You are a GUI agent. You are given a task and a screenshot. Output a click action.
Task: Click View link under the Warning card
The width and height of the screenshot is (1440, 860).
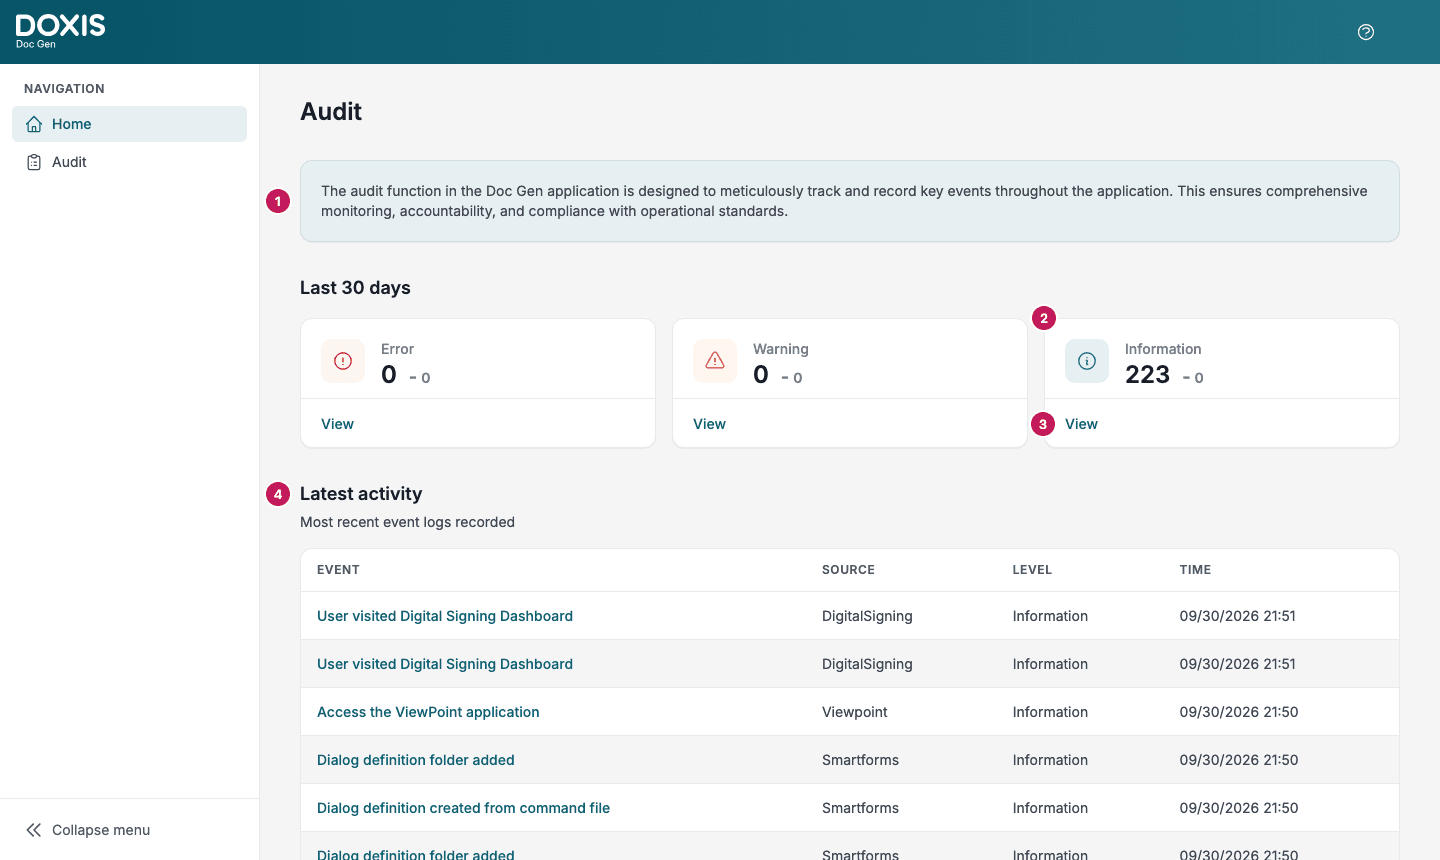coord(709,424)
